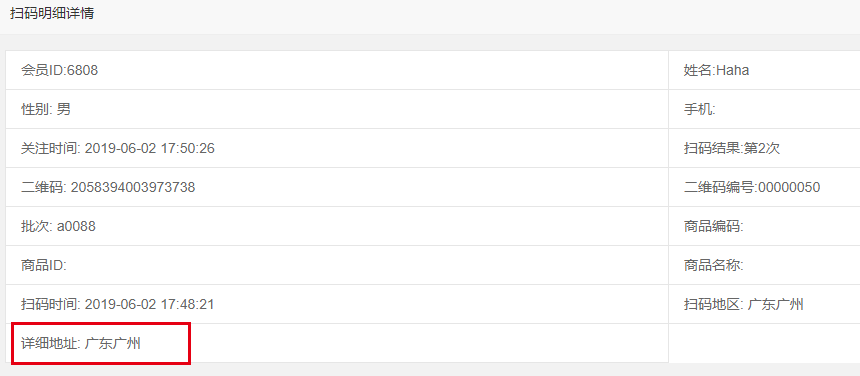Select the 商品ID field cell
The height and width of the screenshot is (376, 860).
(x=337, y=265)
